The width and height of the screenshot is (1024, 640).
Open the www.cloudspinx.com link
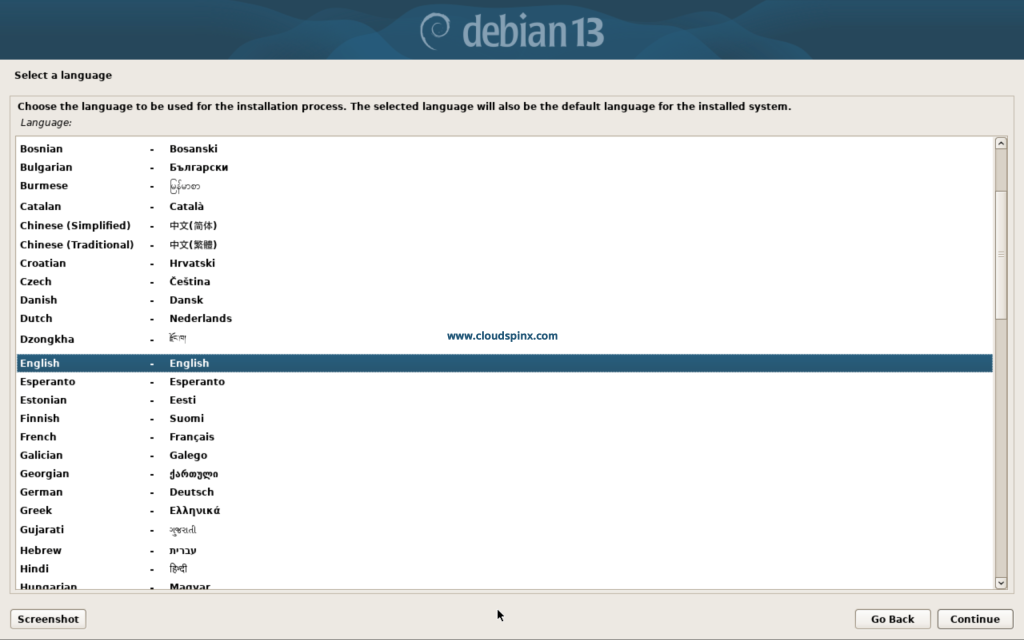501,336
